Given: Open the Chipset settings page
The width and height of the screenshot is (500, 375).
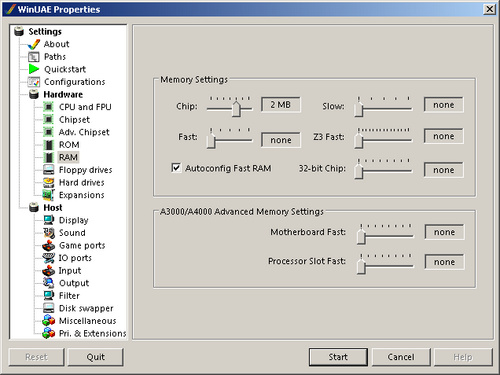Looking at the screenshot, I should [x=74, y=119].
